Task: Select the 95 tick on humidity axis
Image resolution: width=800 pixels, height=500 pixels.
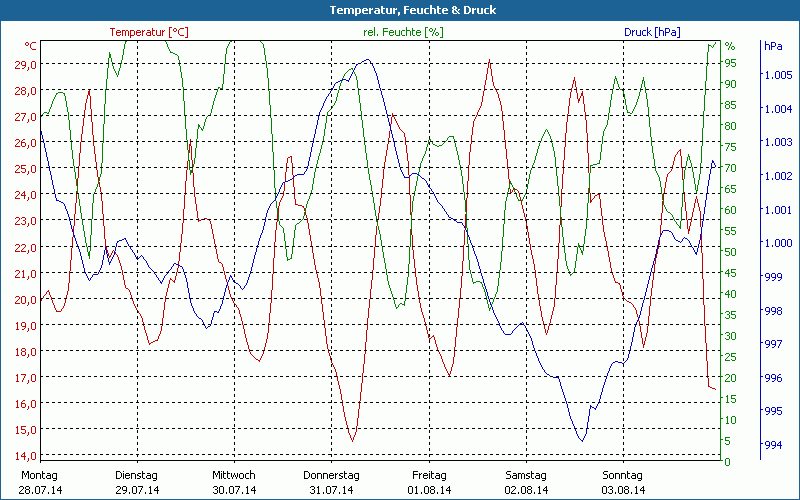Action: 731,63
